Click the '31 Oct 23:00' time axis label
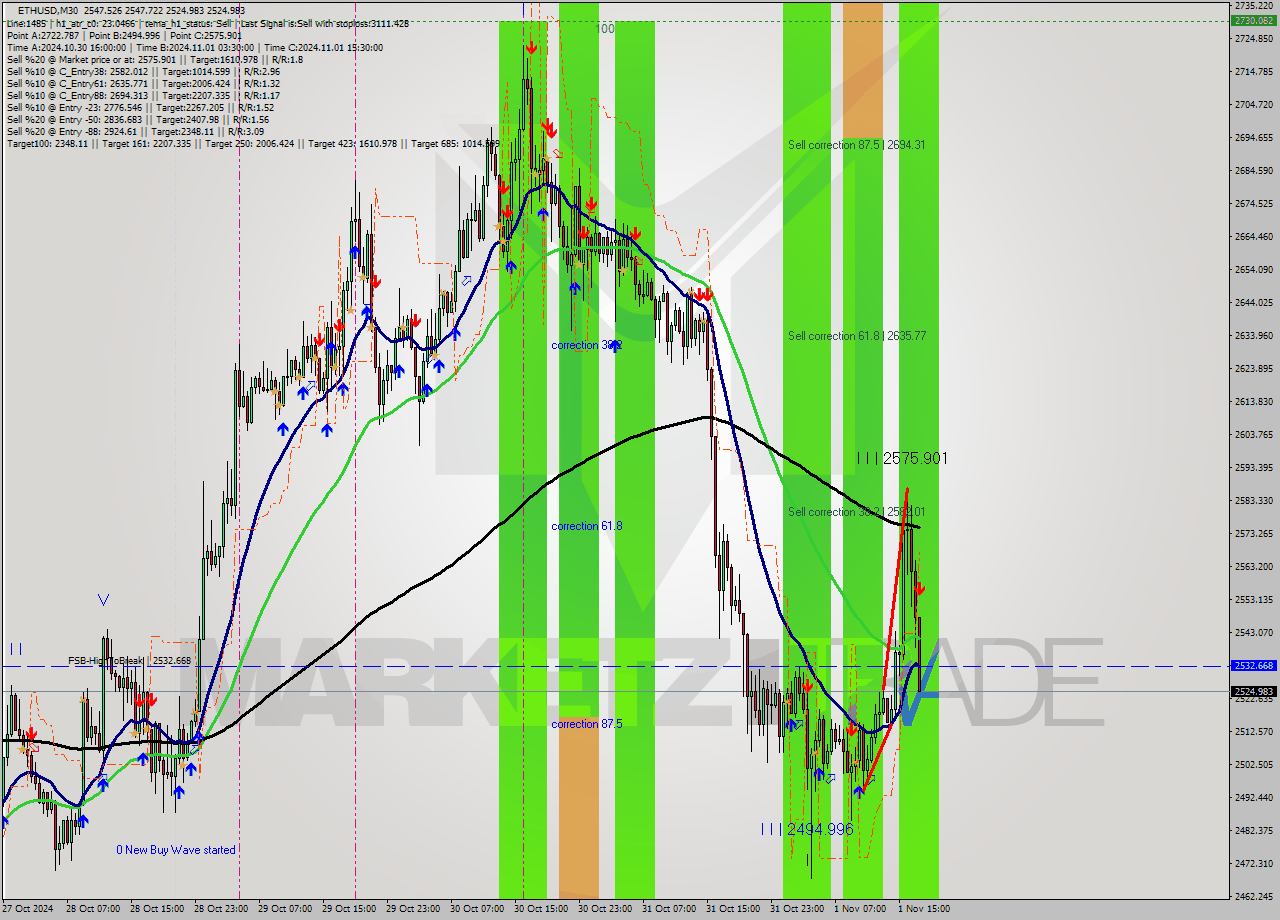This screenshot has width=1280, height=920. tap(796, 909)
